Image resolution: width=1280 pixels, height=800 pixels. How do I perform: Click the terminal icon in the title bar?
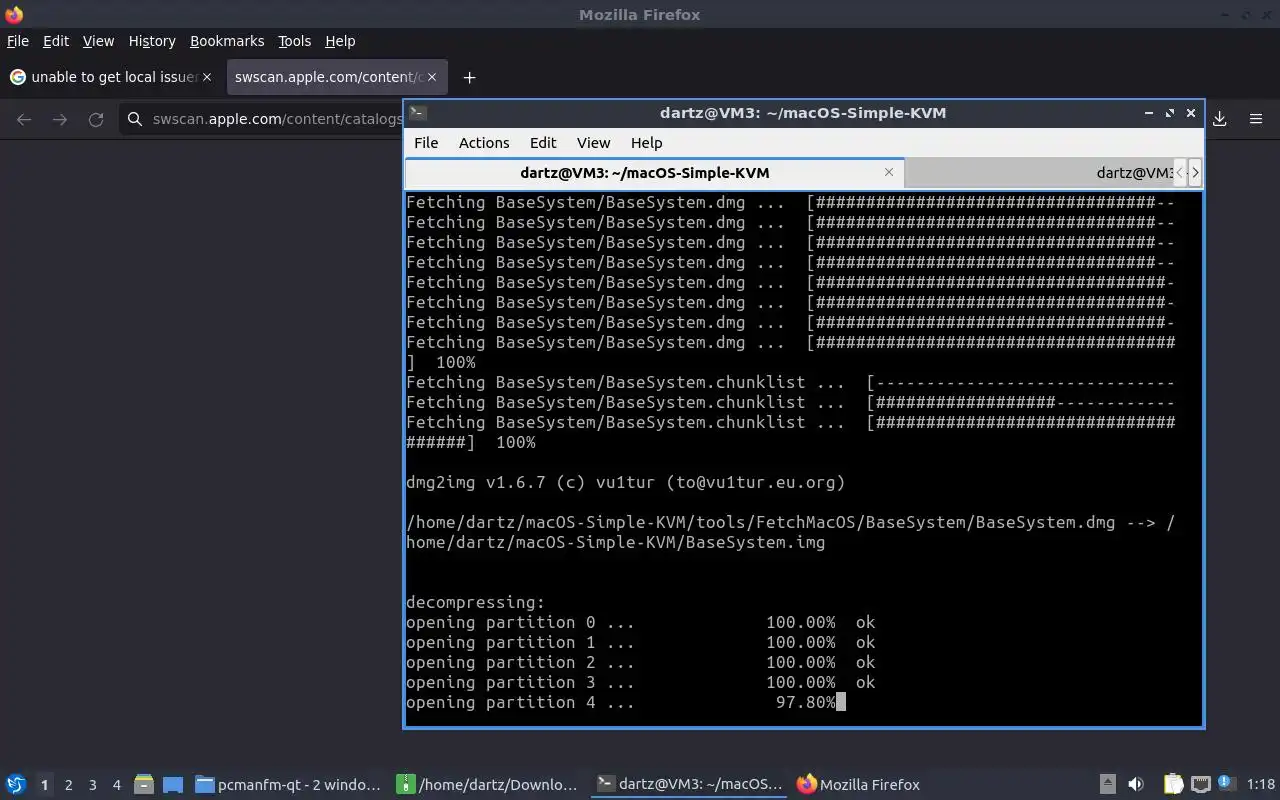tap(418, 113)
